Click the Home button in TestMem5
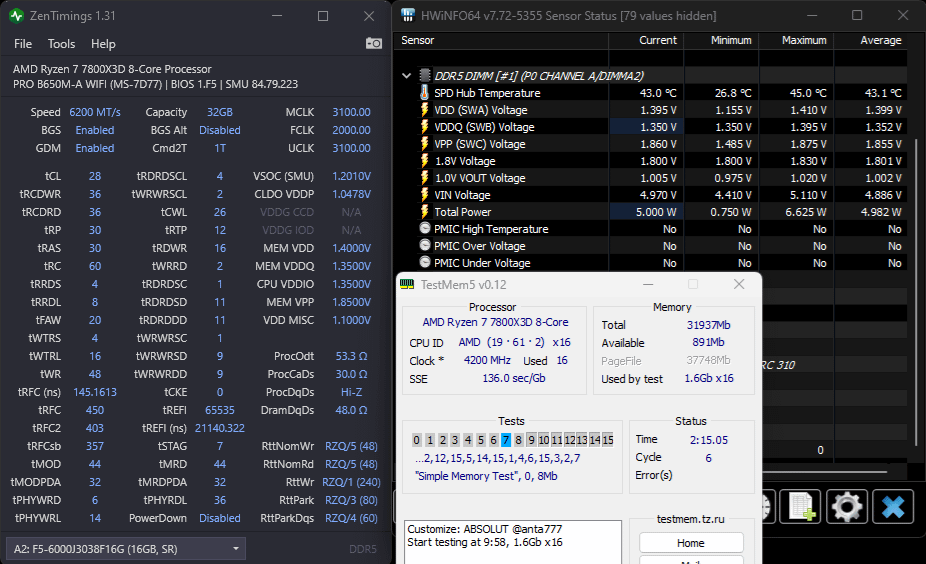Screen dimensions: 926x564 [691, 543]
